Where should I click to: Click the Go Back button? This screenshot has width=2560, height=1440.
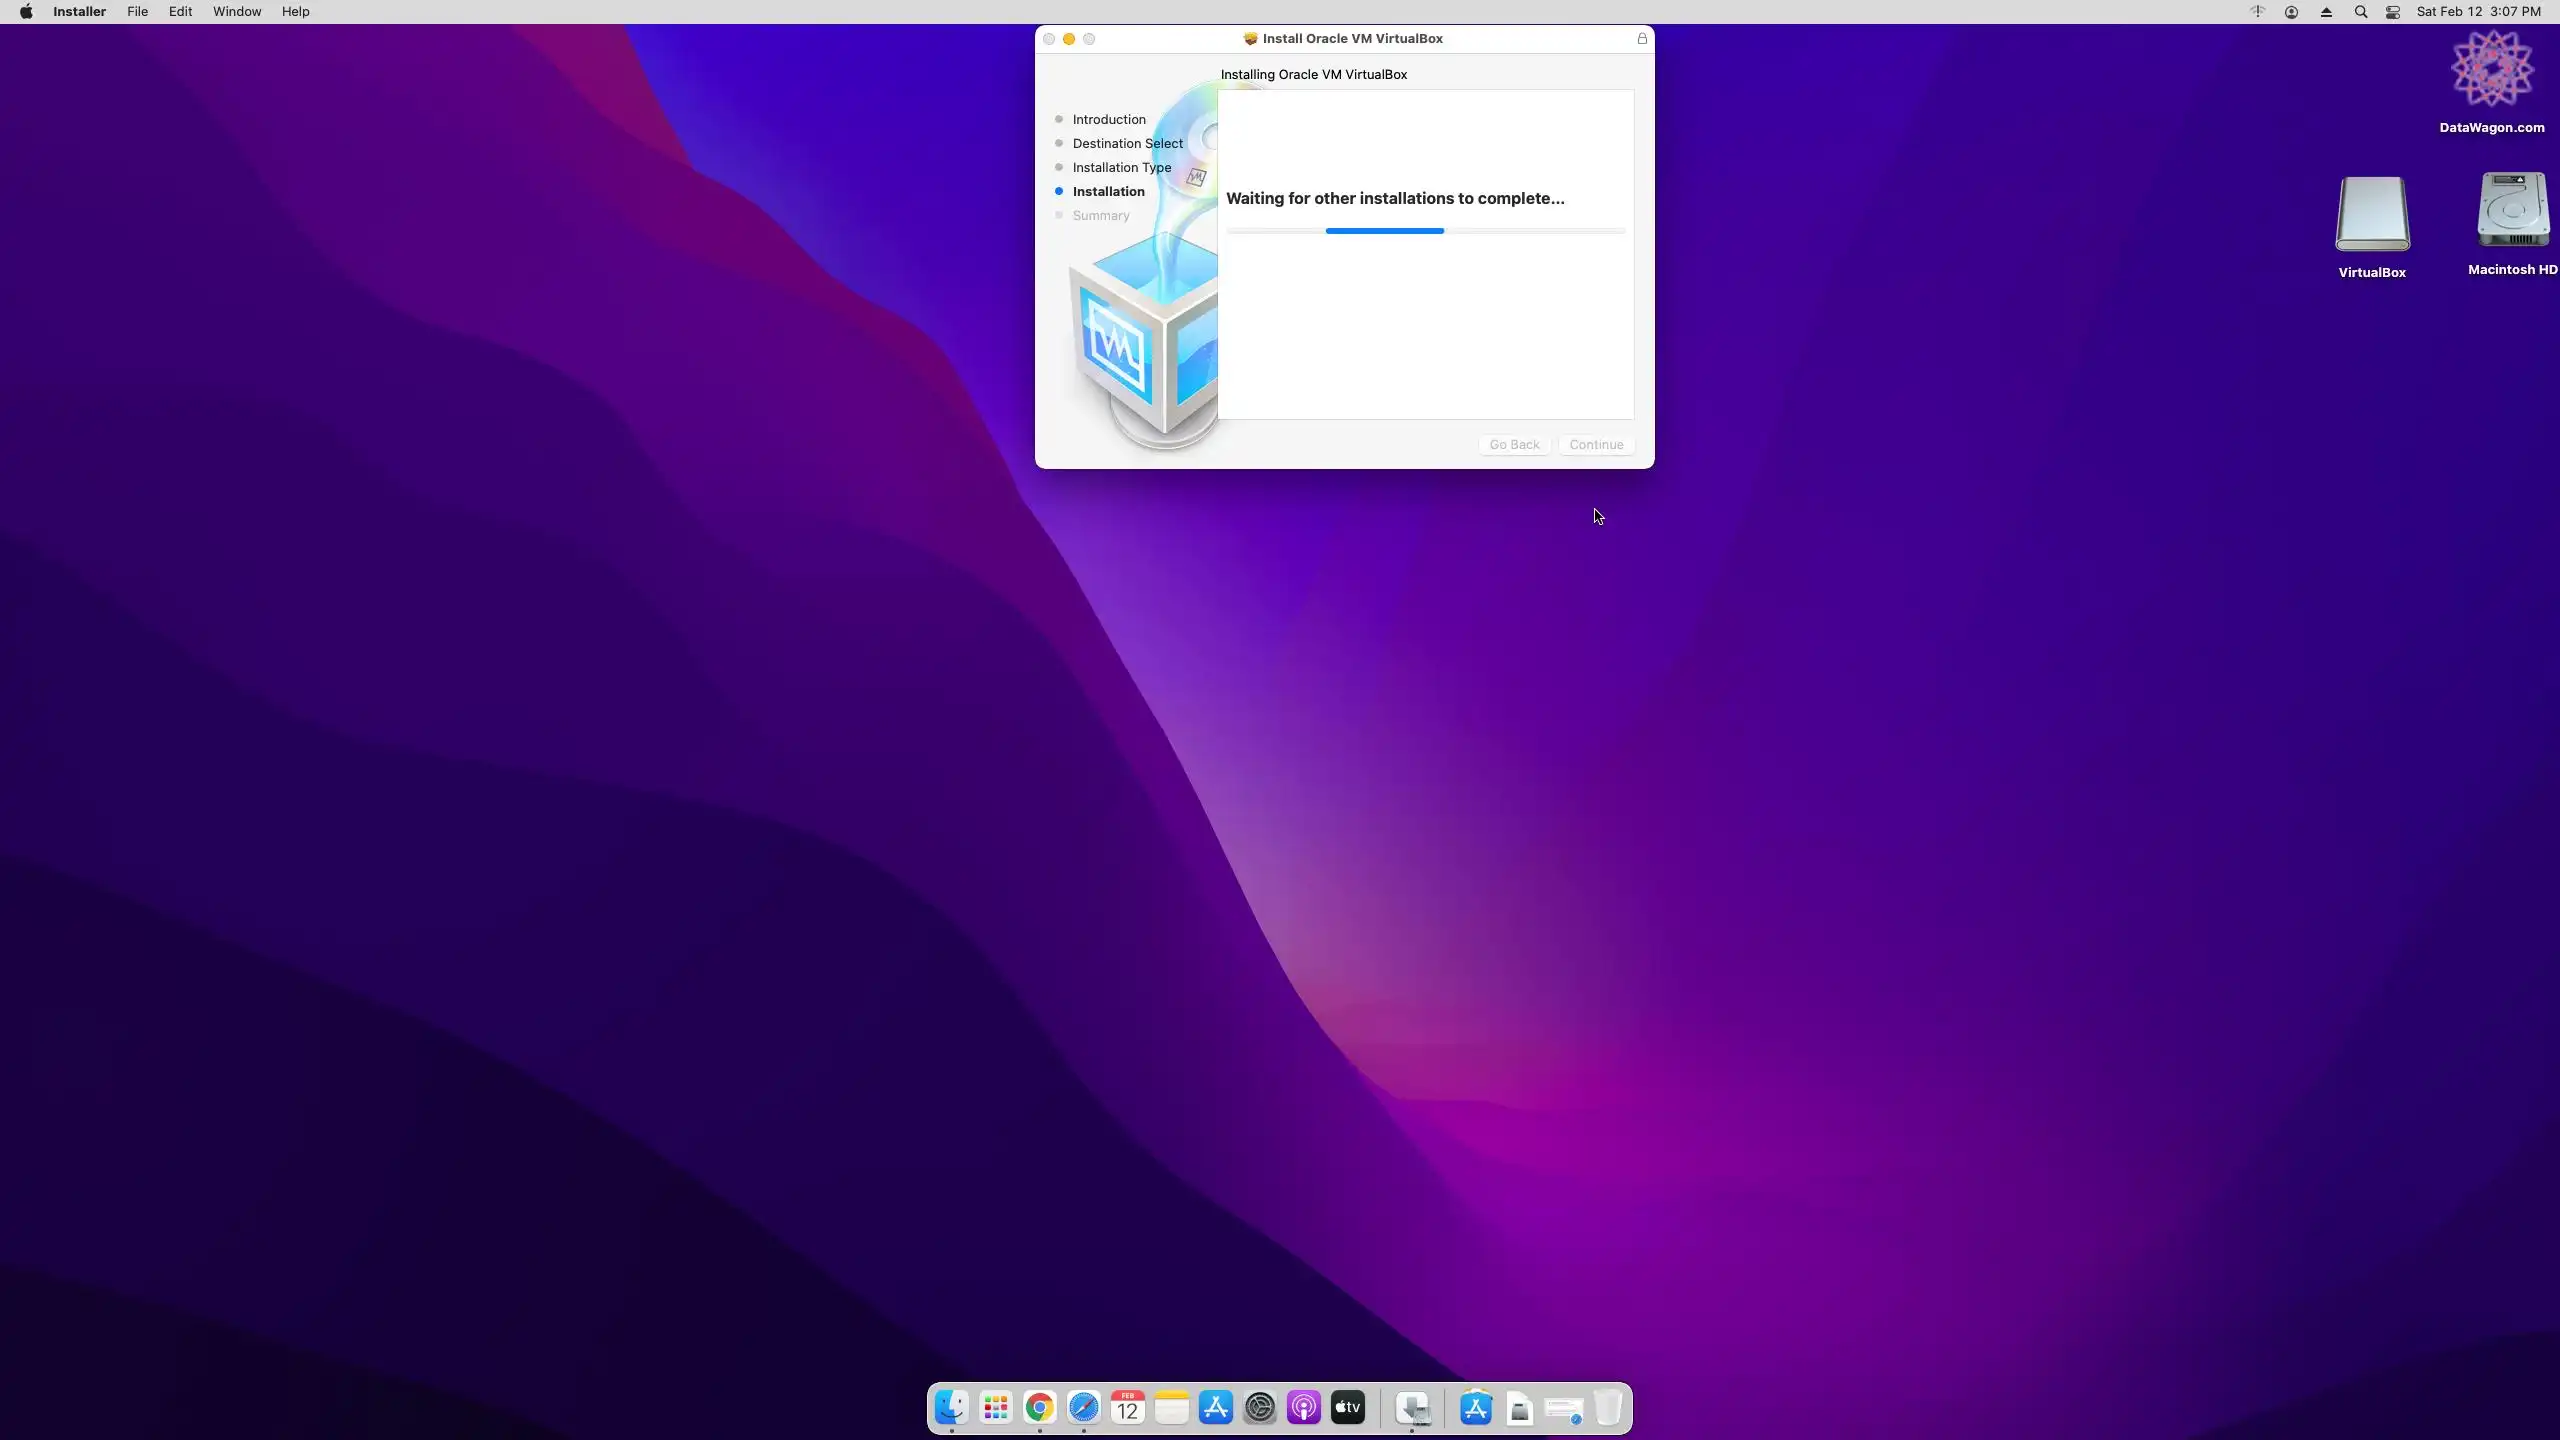point(1514,445)
